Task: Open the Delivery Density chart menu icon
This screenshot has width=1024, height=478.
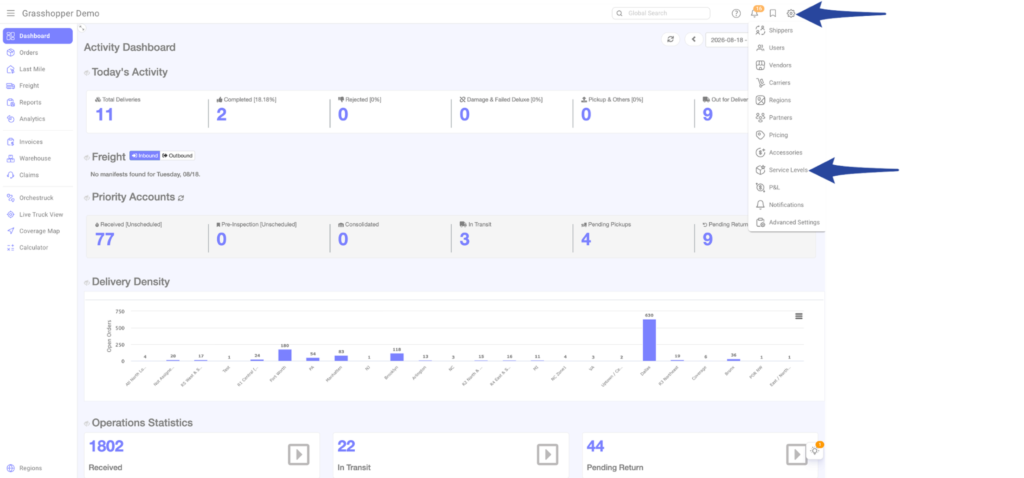Action: 799,316
